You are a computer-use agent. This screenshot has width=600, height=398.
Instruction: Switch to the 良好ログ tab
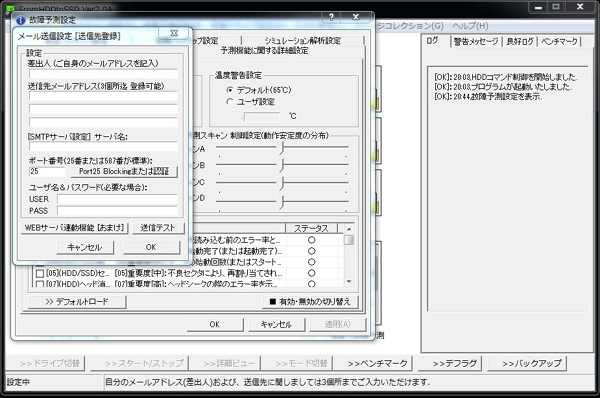point(520,41)
